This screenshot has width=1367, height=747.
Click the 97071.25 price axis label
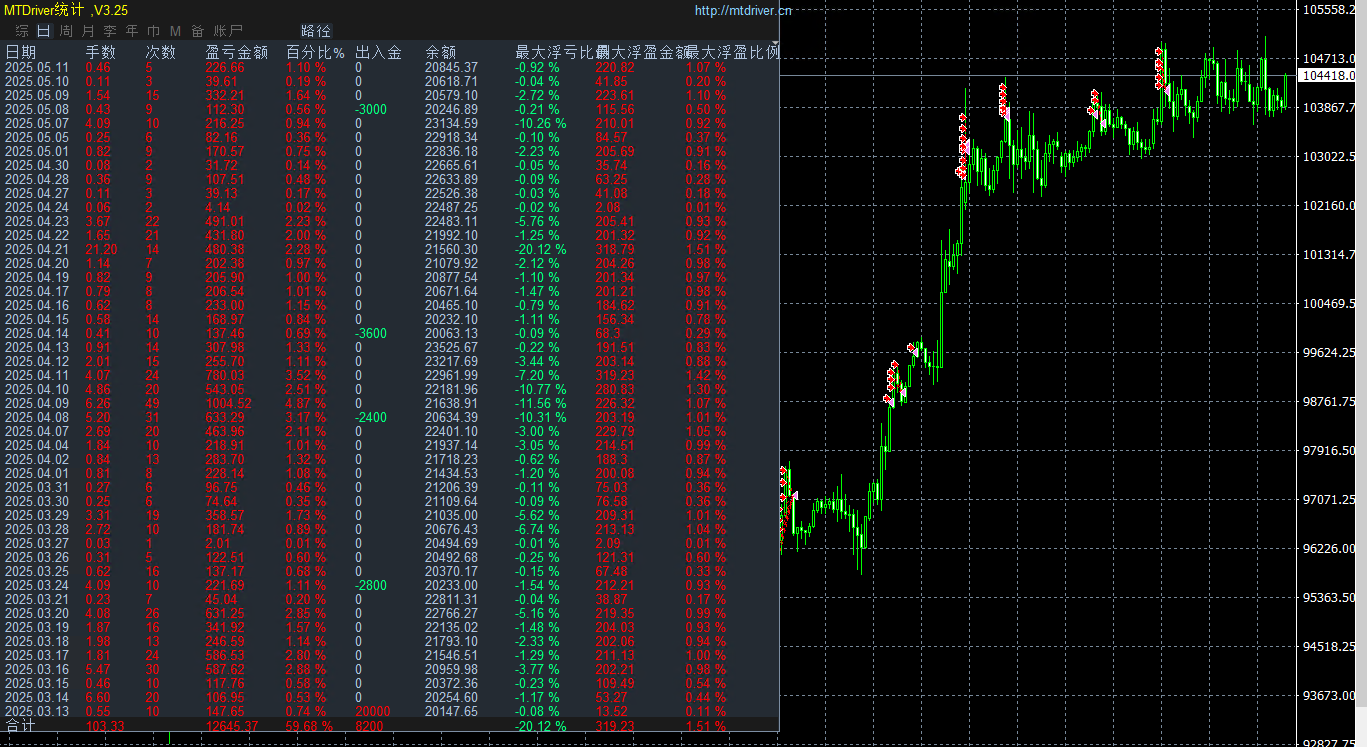click(x=1330, y=499)
